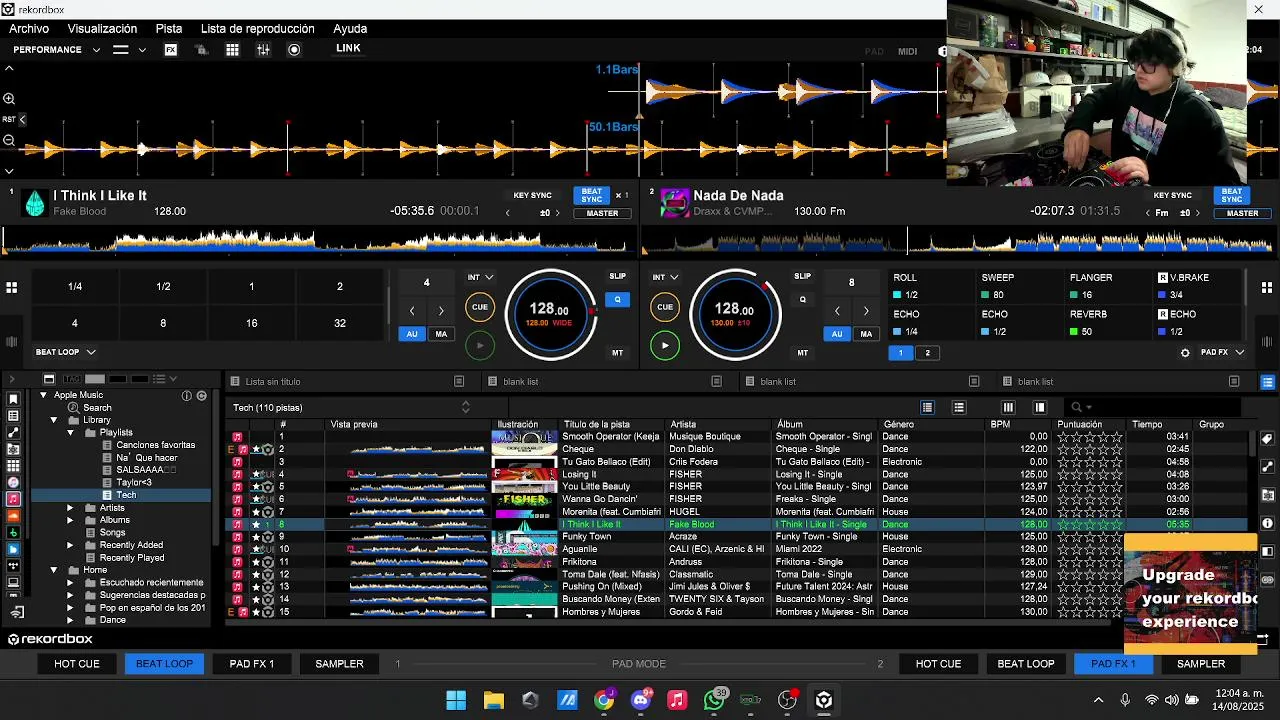
Task: Set deck 1 as MASTER
Action: [602, 213]
